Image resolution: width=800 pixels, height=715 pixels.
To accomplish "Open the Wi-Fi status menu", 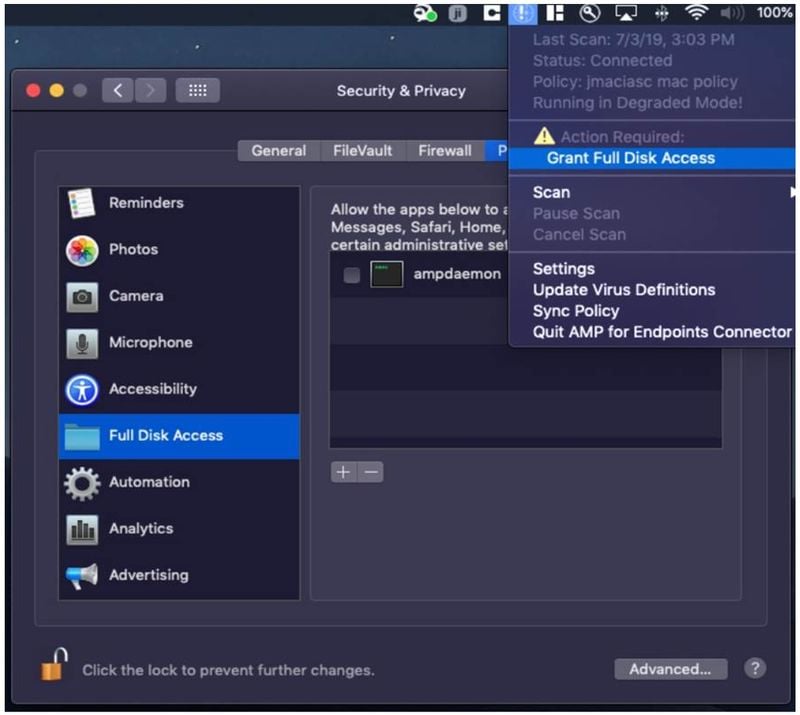I will click(696, 13).
